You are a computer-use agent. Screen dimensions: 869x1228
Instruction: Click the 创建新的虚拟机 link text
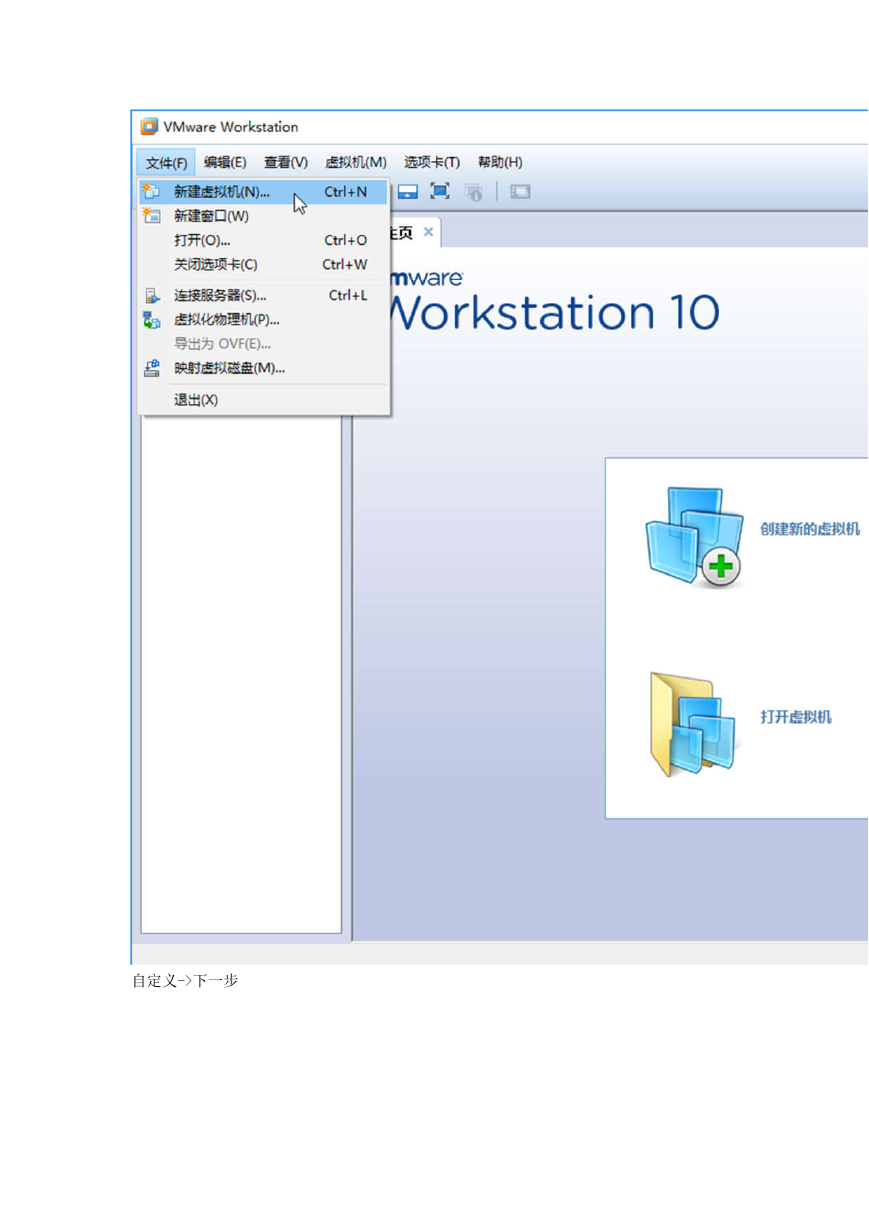810,530
